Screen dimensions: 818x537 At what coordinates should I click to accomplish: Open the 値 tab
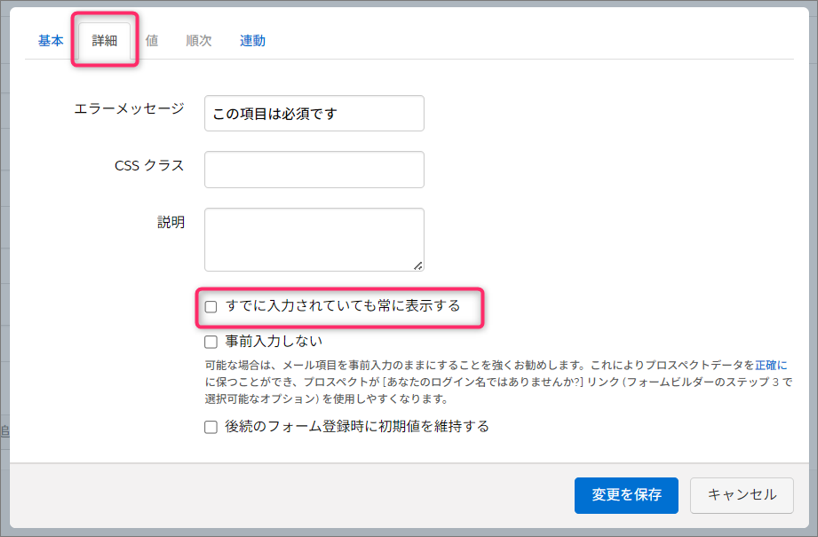click(x=151, y=41)
